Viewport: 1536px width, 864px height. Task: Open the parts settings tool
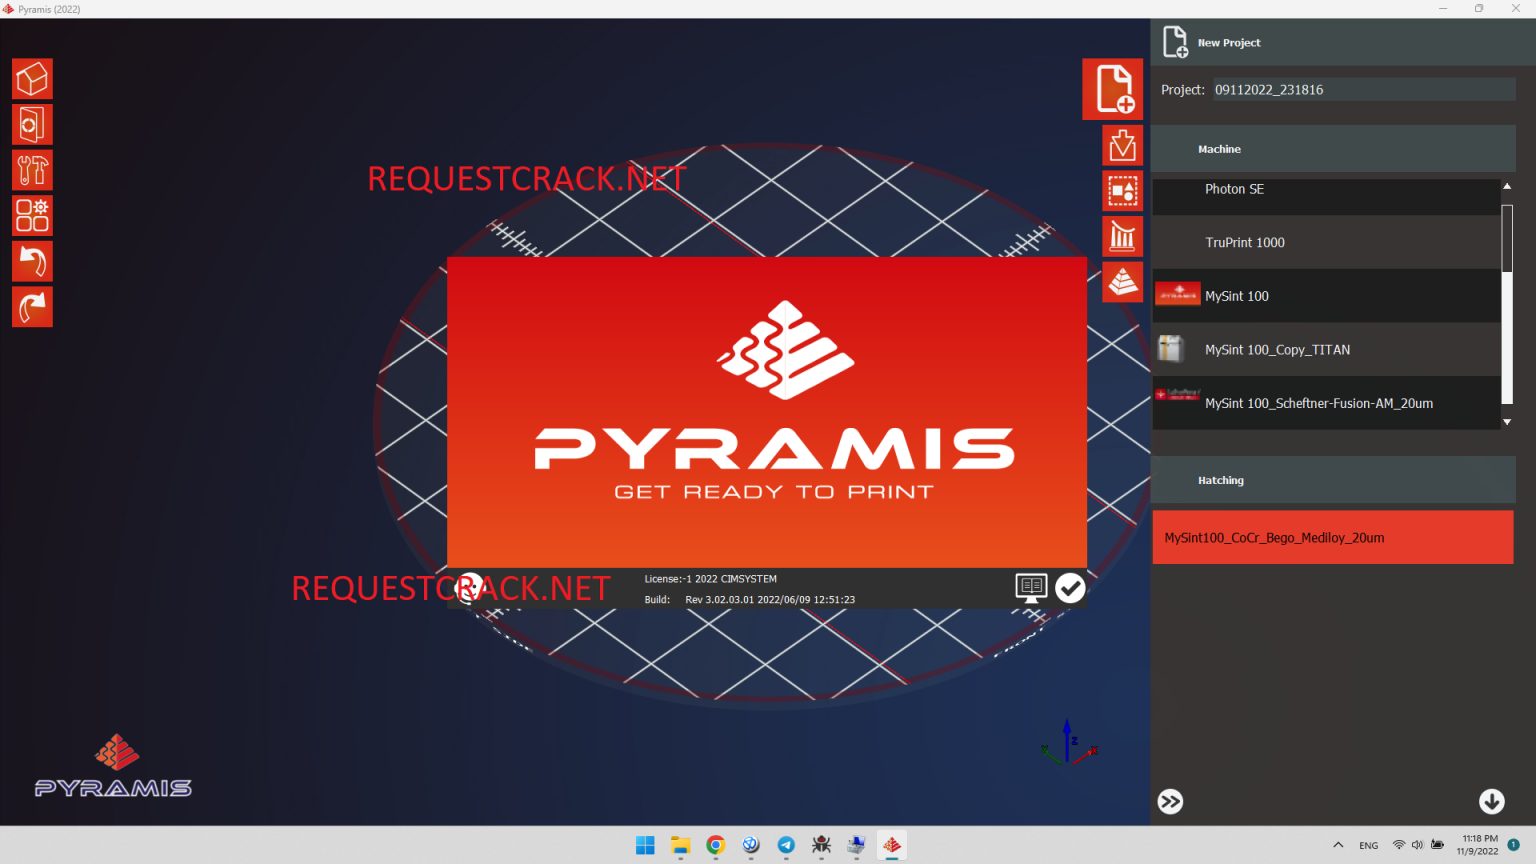[32, 215]
